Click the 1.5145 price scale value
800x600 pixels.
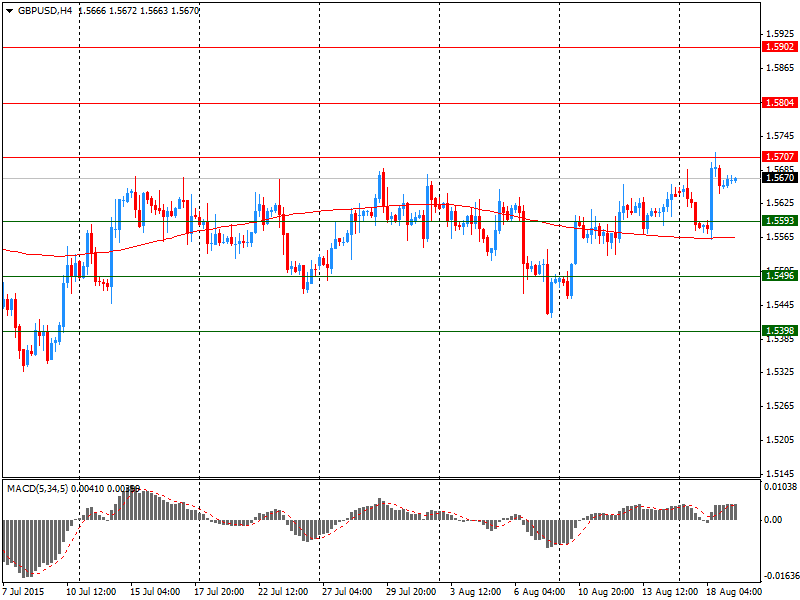pos(780,473)
